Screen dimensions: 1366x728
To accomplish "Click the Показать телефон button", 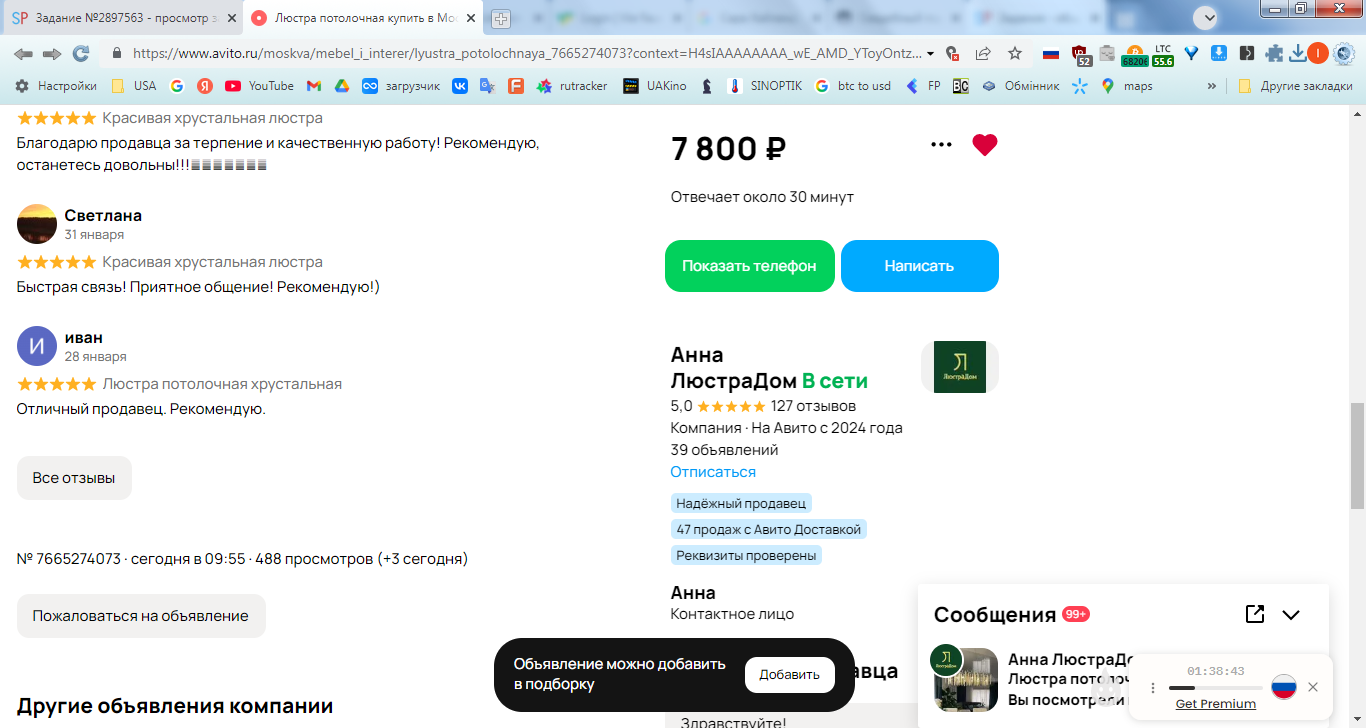I will coord(749,266).
